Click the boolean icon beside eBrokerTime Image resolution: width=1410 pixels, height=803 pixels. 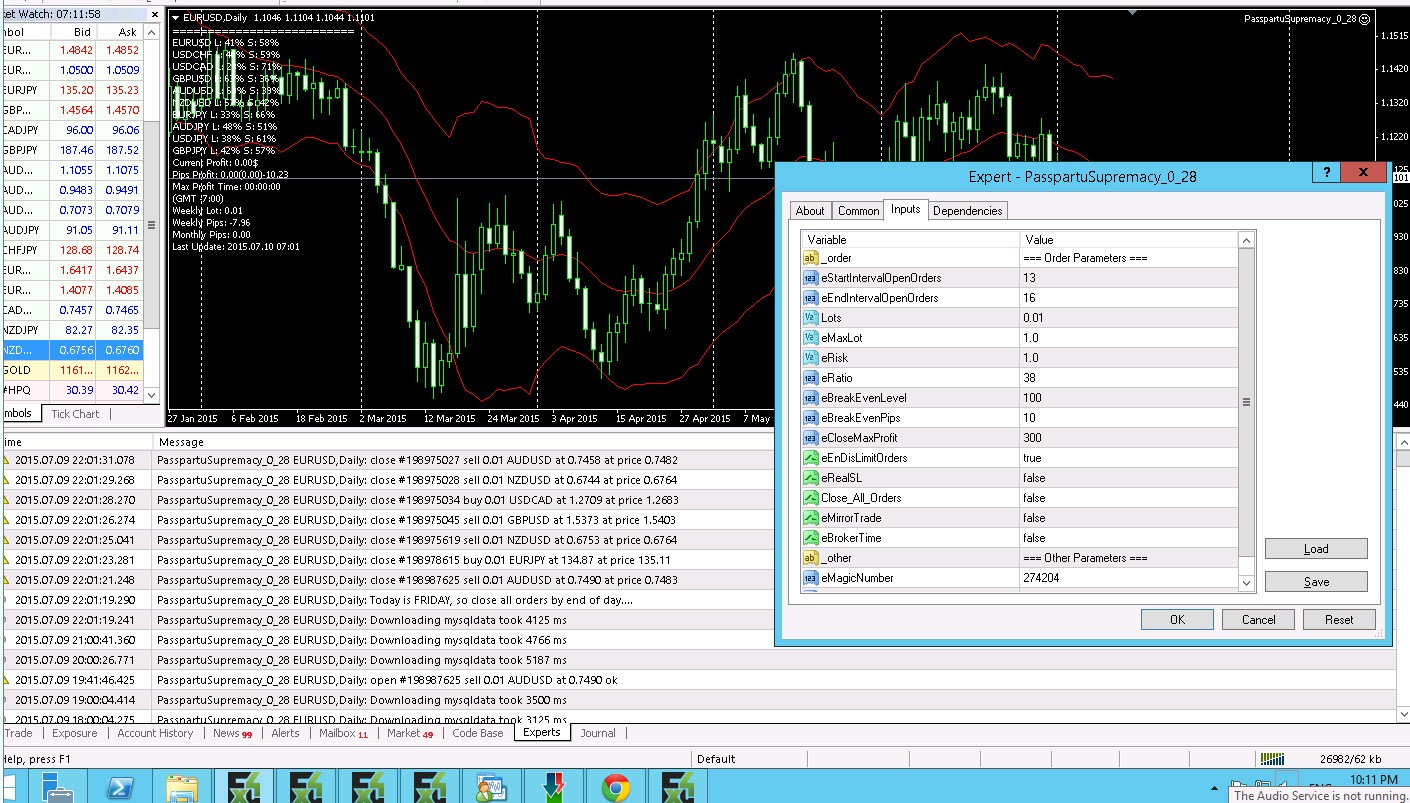coord(810,538)
